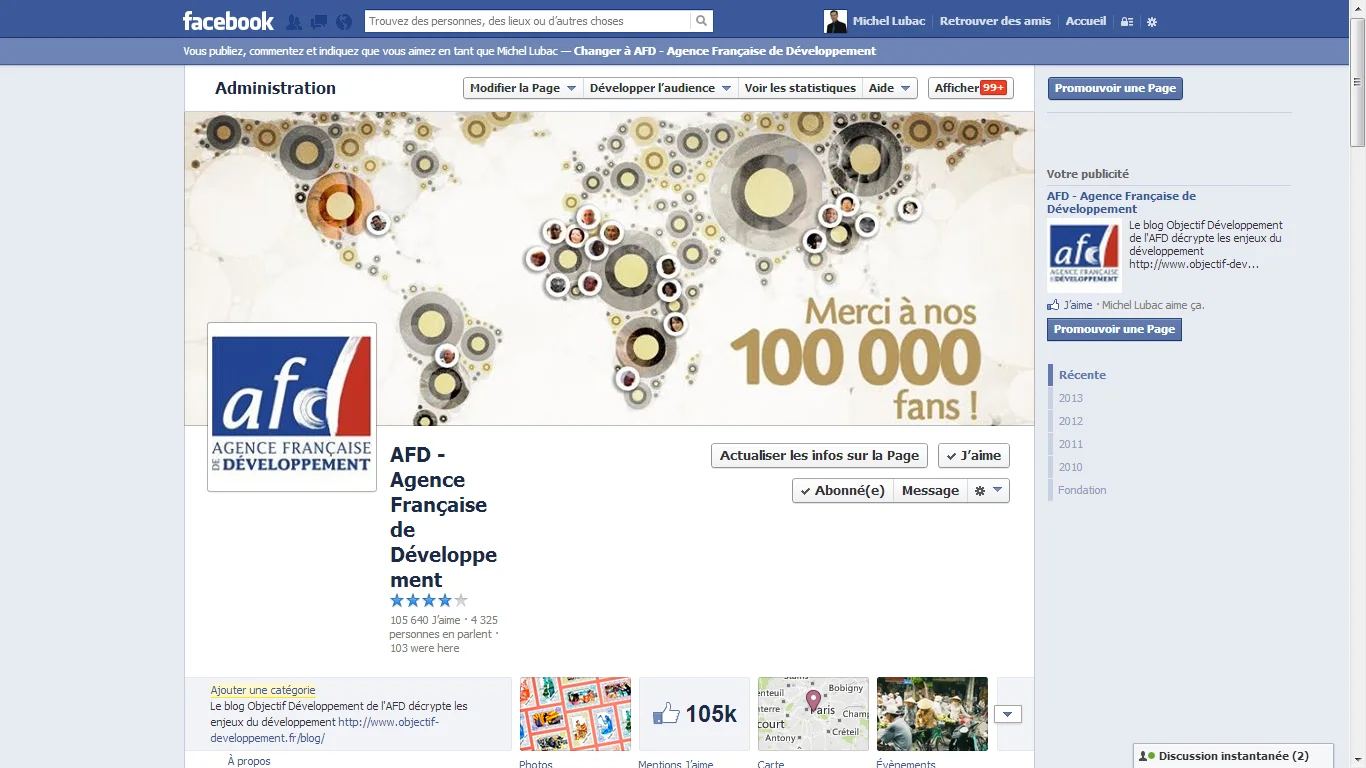Click Ajouter une catégorie link
Image resolution: width=1366 pixels, height=768 pixels.
point(263,690)
